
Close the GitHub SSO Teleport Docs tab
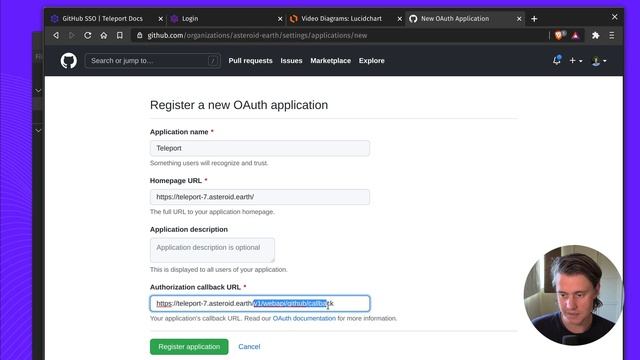[x=160, y=19]
